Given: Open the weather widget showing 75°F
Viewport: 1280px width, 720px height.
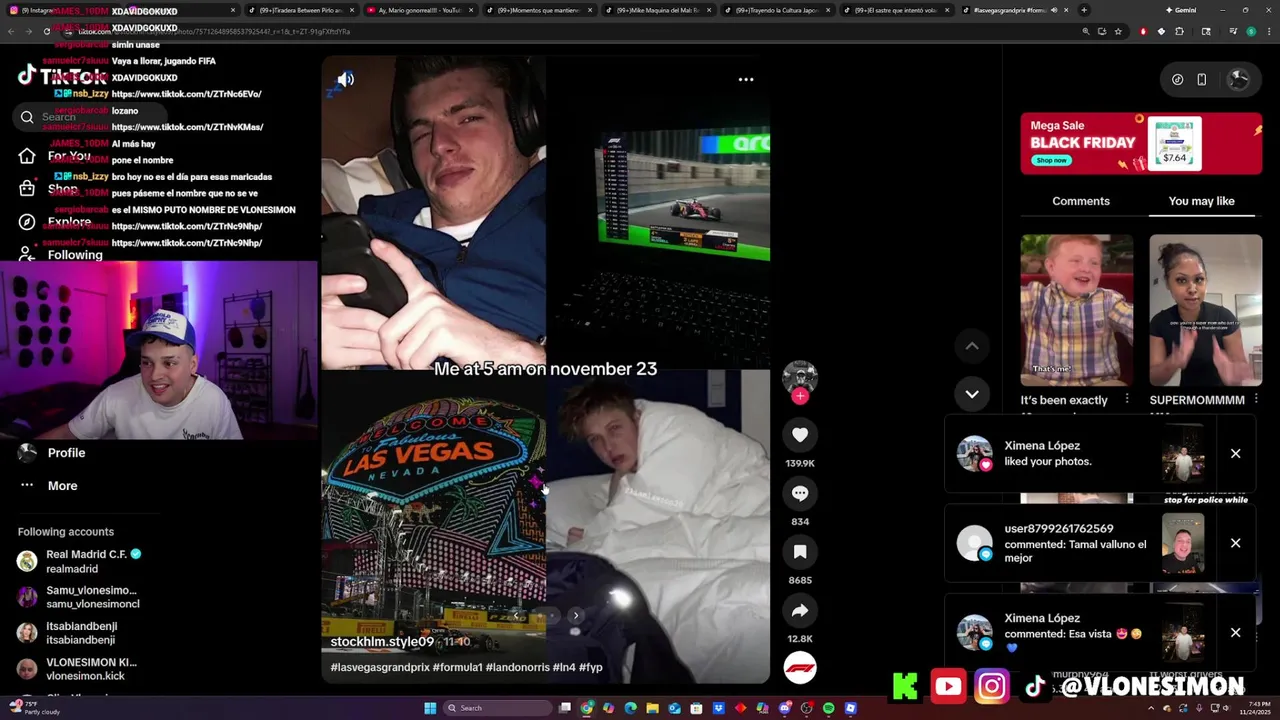Looking at the screenshot, I should [x=35, y=708].
